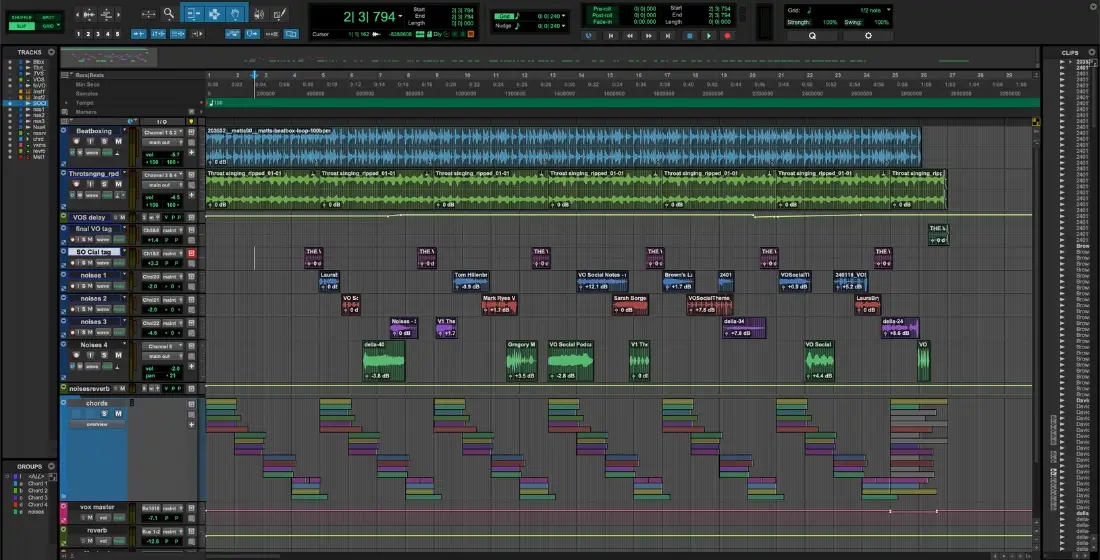
Task: Click the Stop transport button
Action: coord(689,35)
